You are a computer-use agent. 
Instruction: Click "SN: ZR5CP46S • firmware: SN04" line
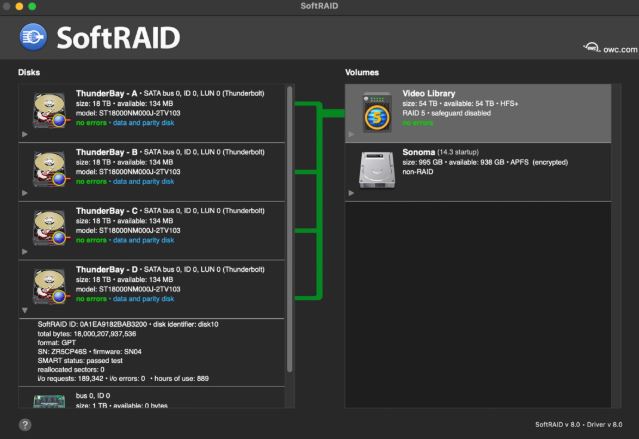[90, 352]
